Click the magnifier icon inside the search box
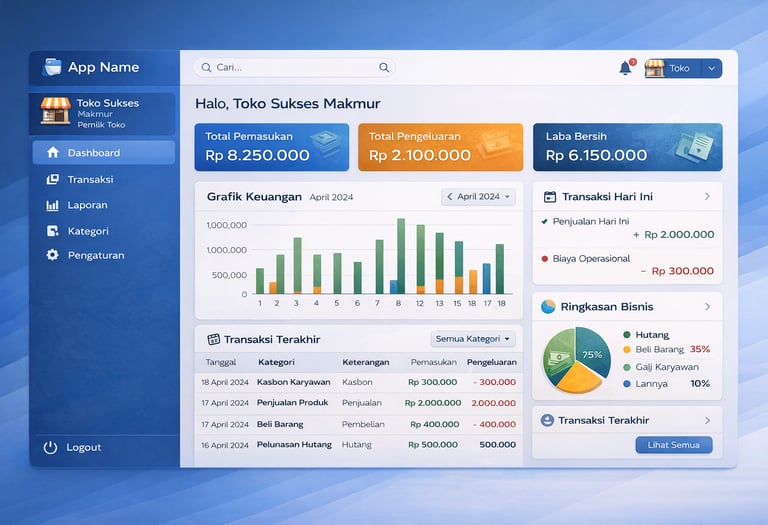The width and height of the screenshot is (768, 525). [384, 68]
